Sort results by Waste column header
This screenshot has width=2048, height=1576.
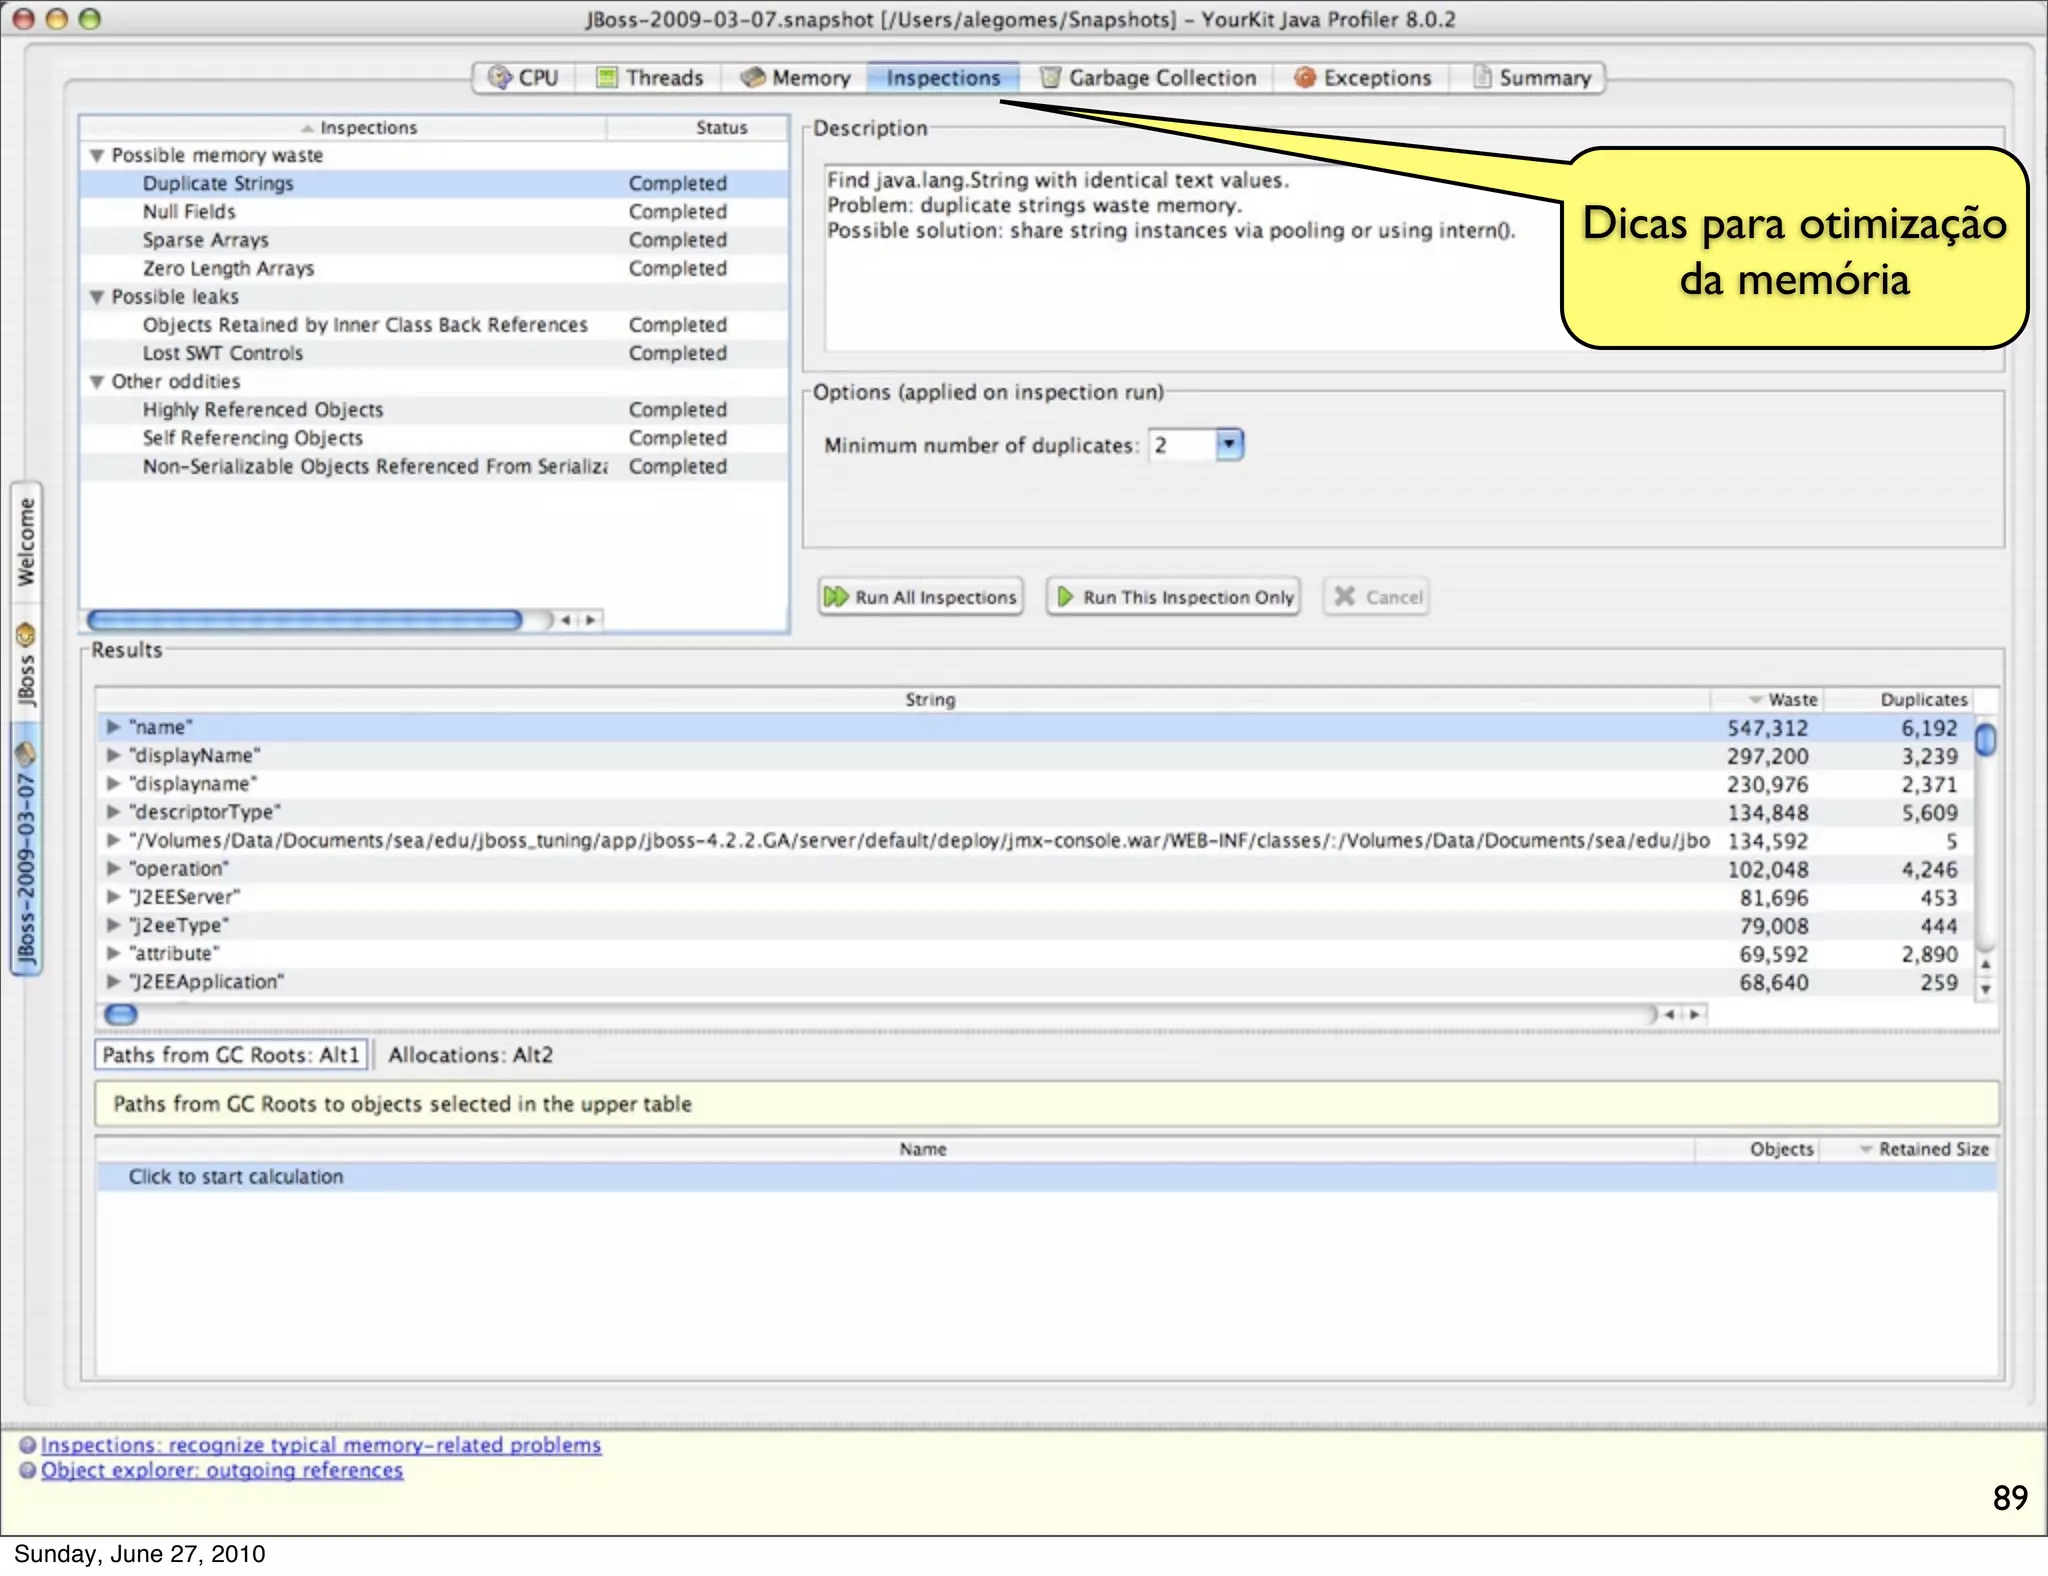pyautogui.click(x=1791, y=700)
